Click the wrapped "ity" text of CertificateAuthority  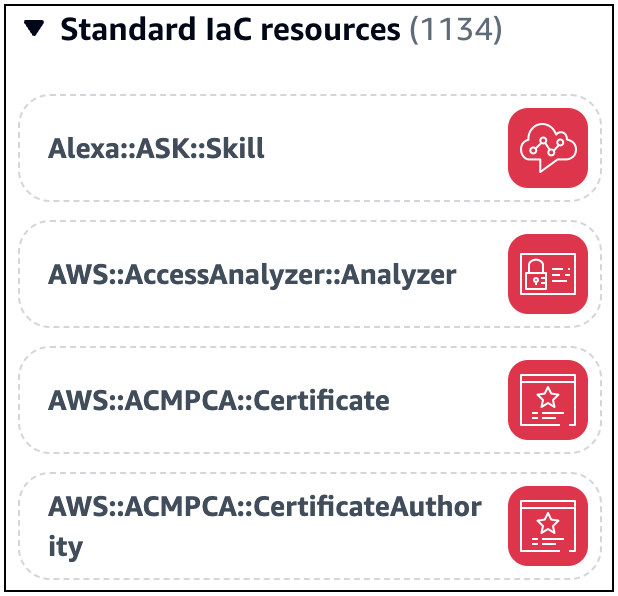(65, 547)
